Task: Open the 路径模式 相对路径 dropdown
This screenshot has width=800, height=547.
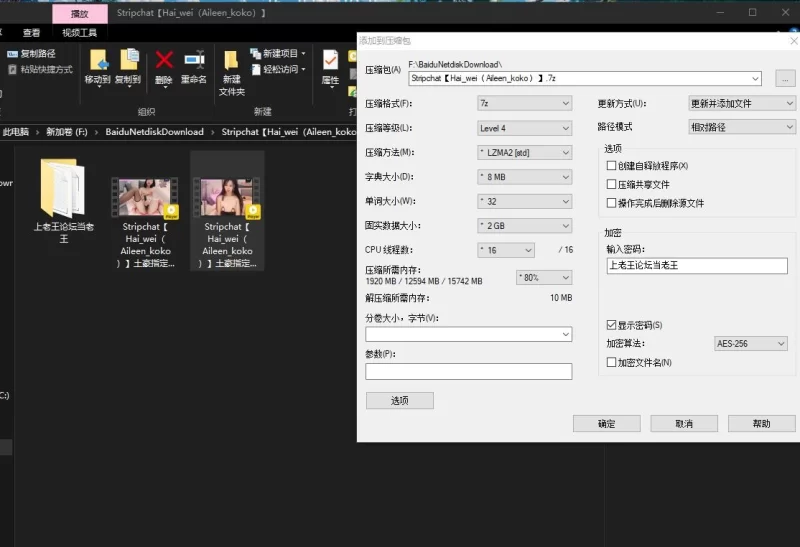Action: tap(742, 127)
